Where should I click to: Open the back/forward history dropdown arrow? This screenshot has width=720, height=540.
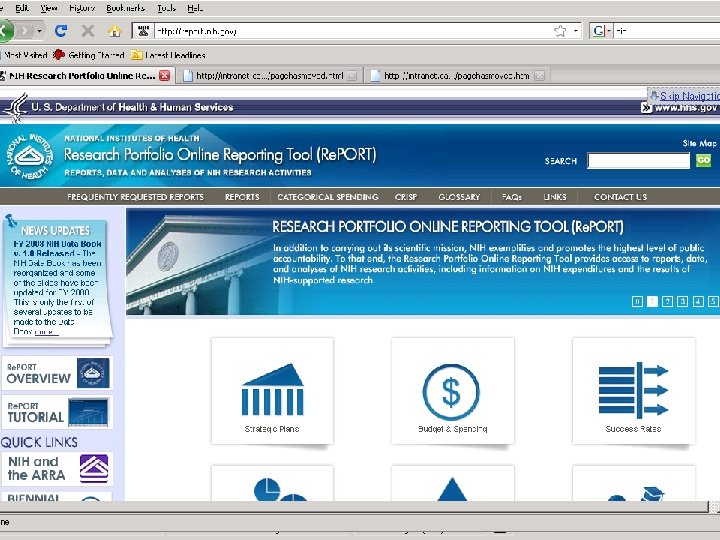(40, 31)
